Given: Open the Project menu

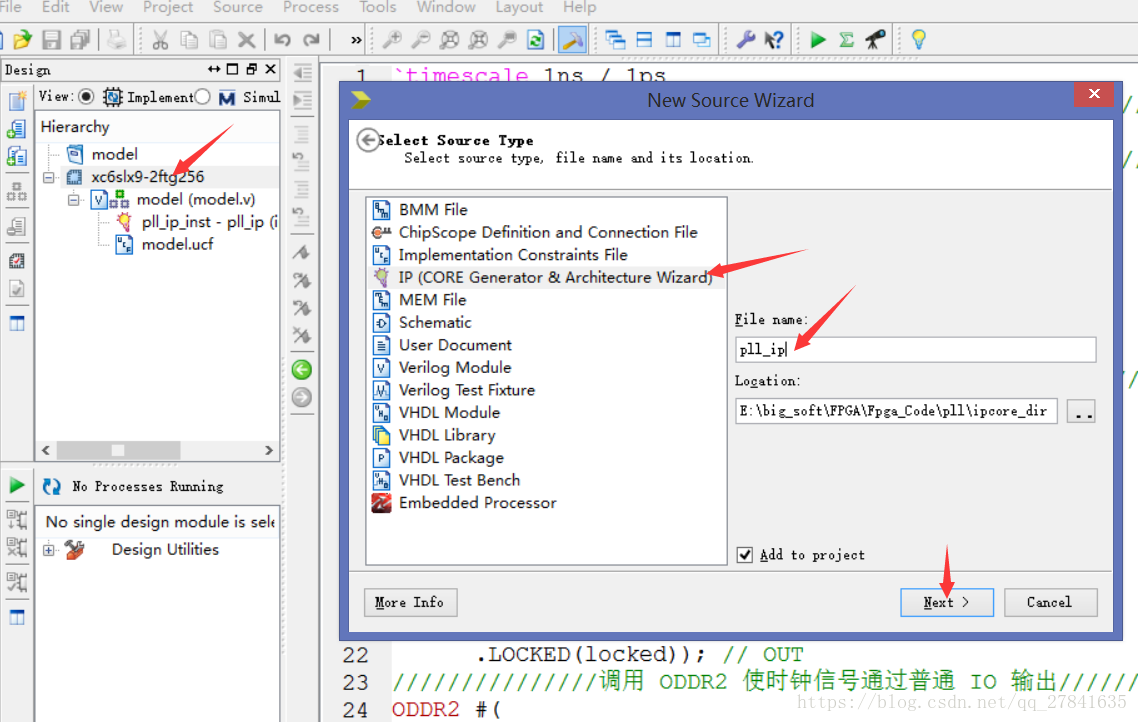Looking at the screenshot, I should [x=168, y=7].
